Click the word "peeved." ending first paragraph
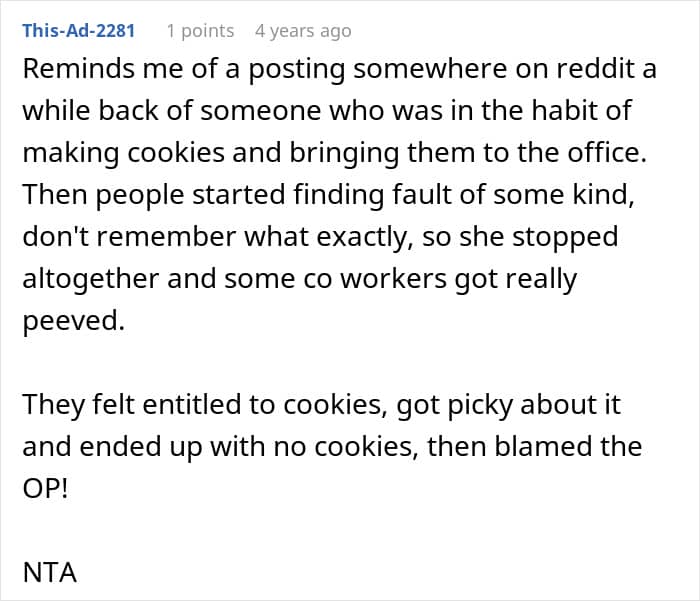This screenshot has width=700, height=601. (x=73, y=321)
